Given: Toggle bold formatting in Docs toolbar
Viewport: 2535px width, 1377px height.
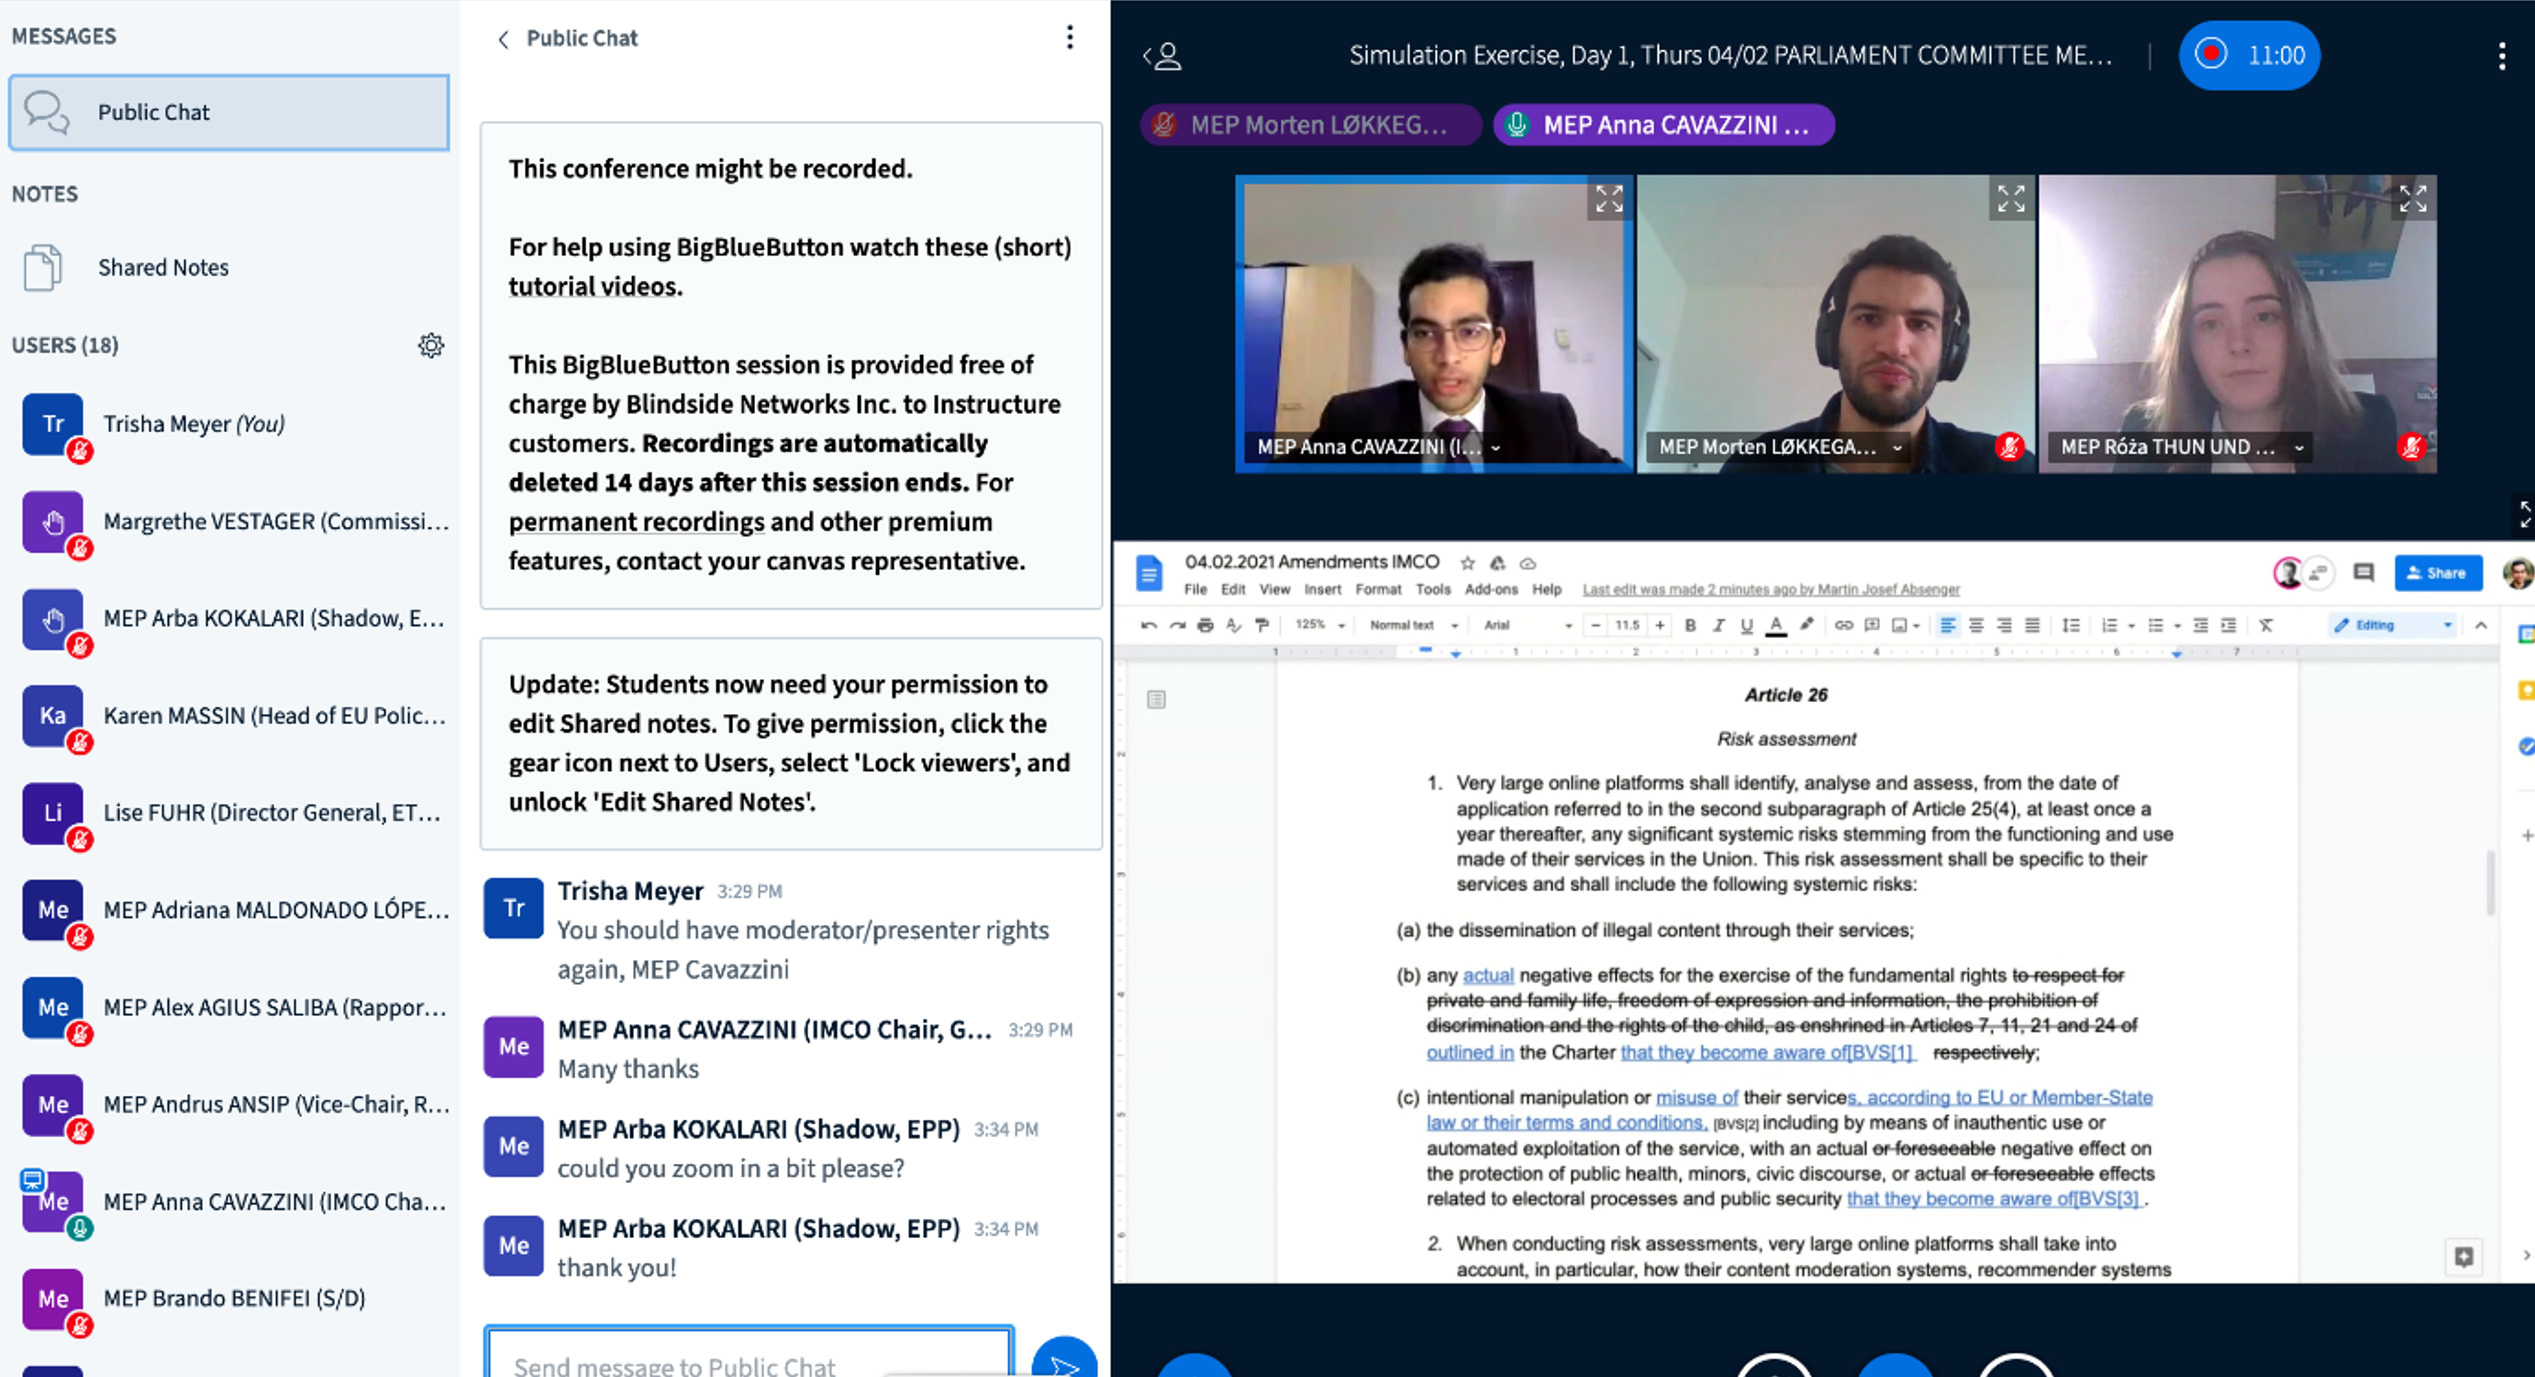Looking at the screenshot, I should coord(1690,626).
